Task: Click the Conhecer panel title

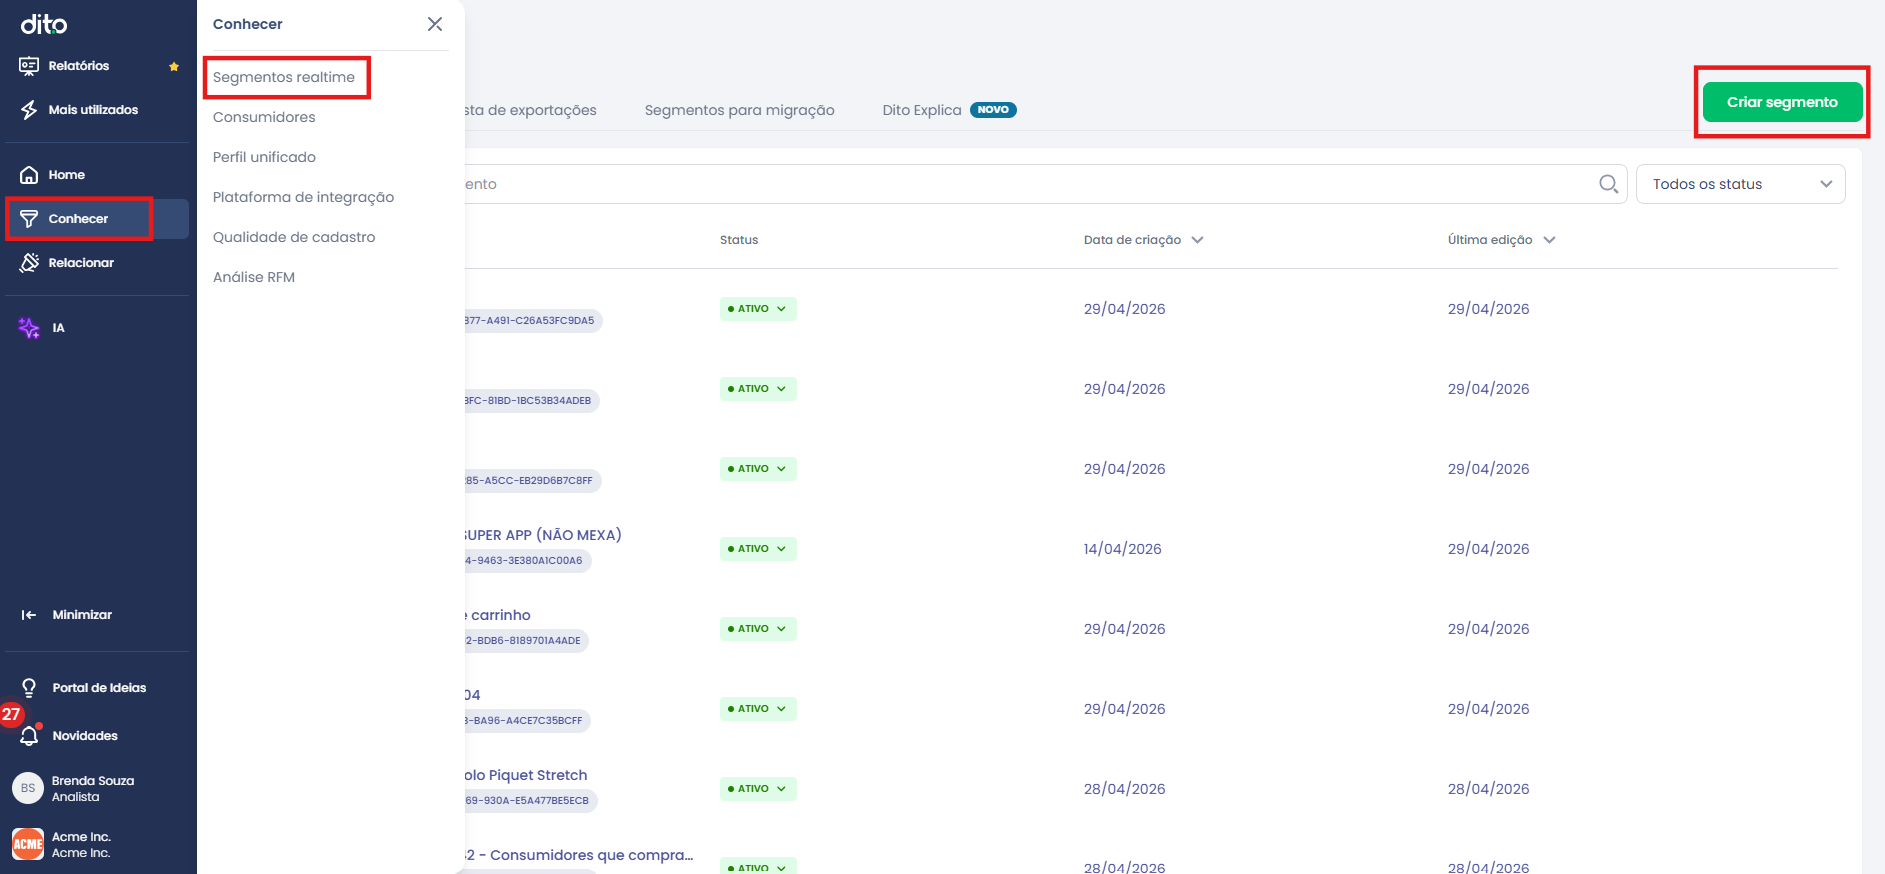Action: [x=247, y=24]
